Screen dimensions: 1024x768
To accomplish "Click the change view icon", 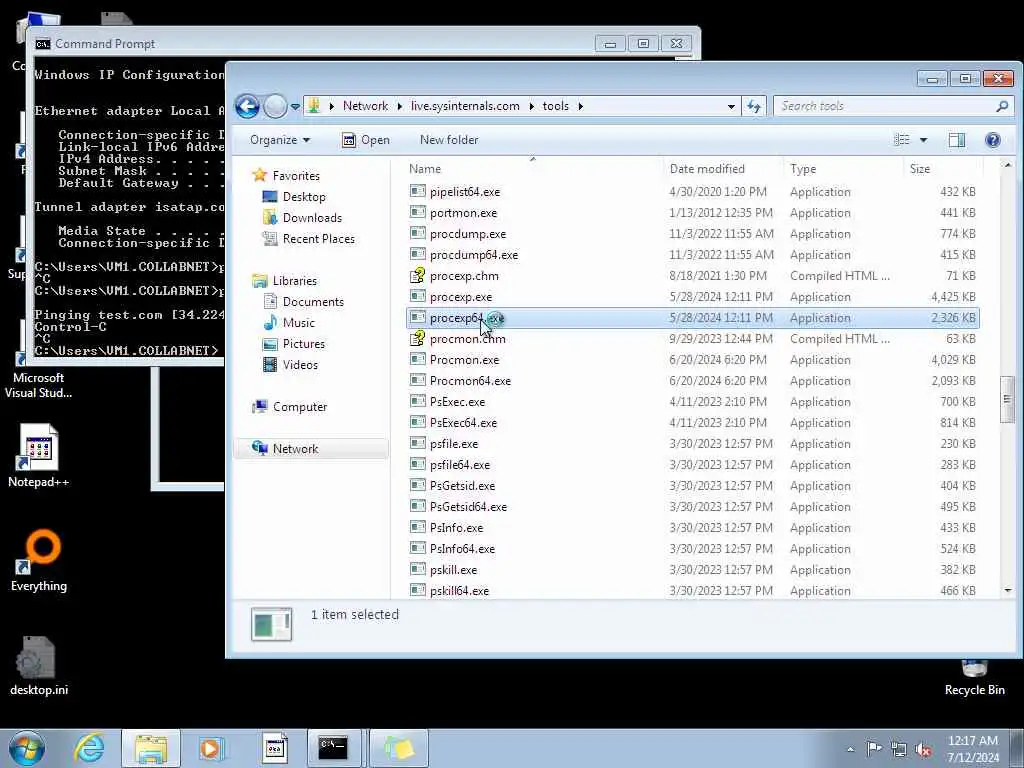I will click(902, 140).
